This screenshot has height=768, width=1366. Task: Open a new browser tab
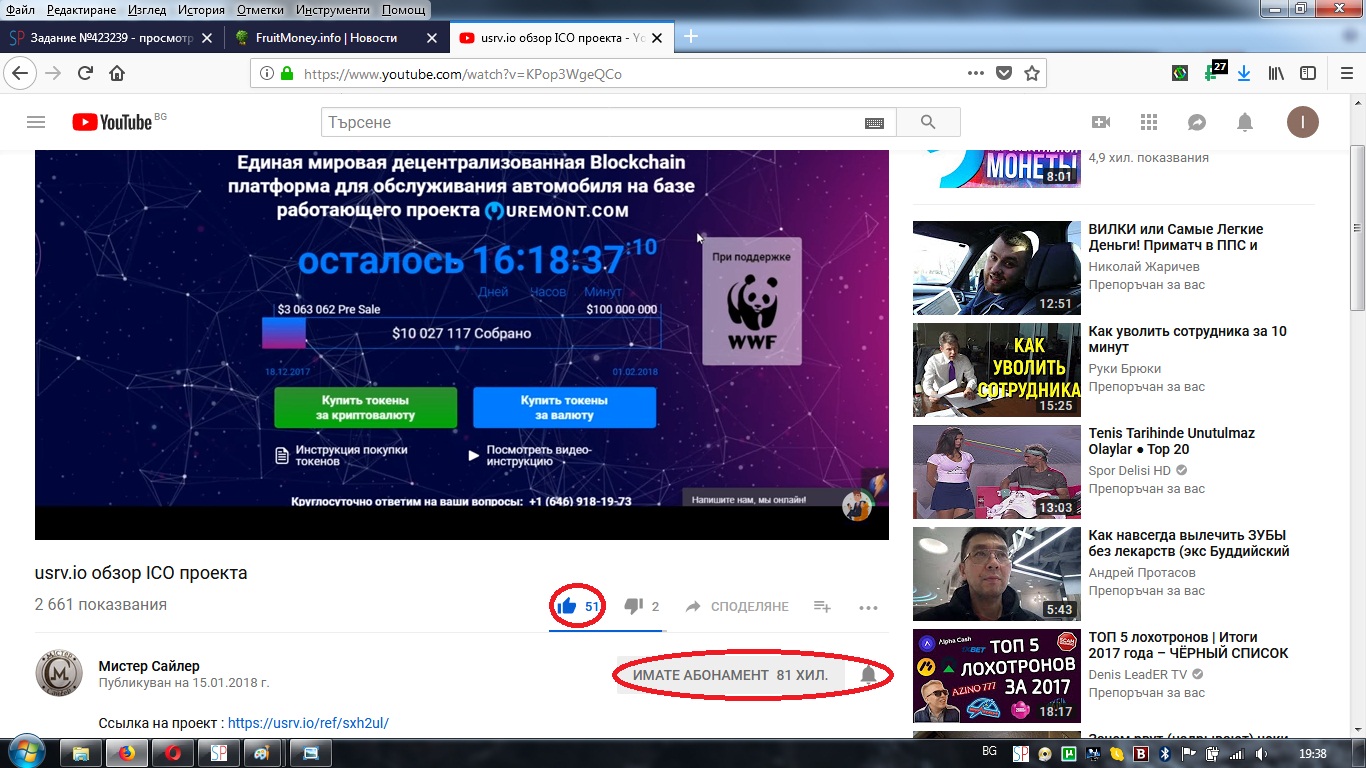(x=690, y=37)
